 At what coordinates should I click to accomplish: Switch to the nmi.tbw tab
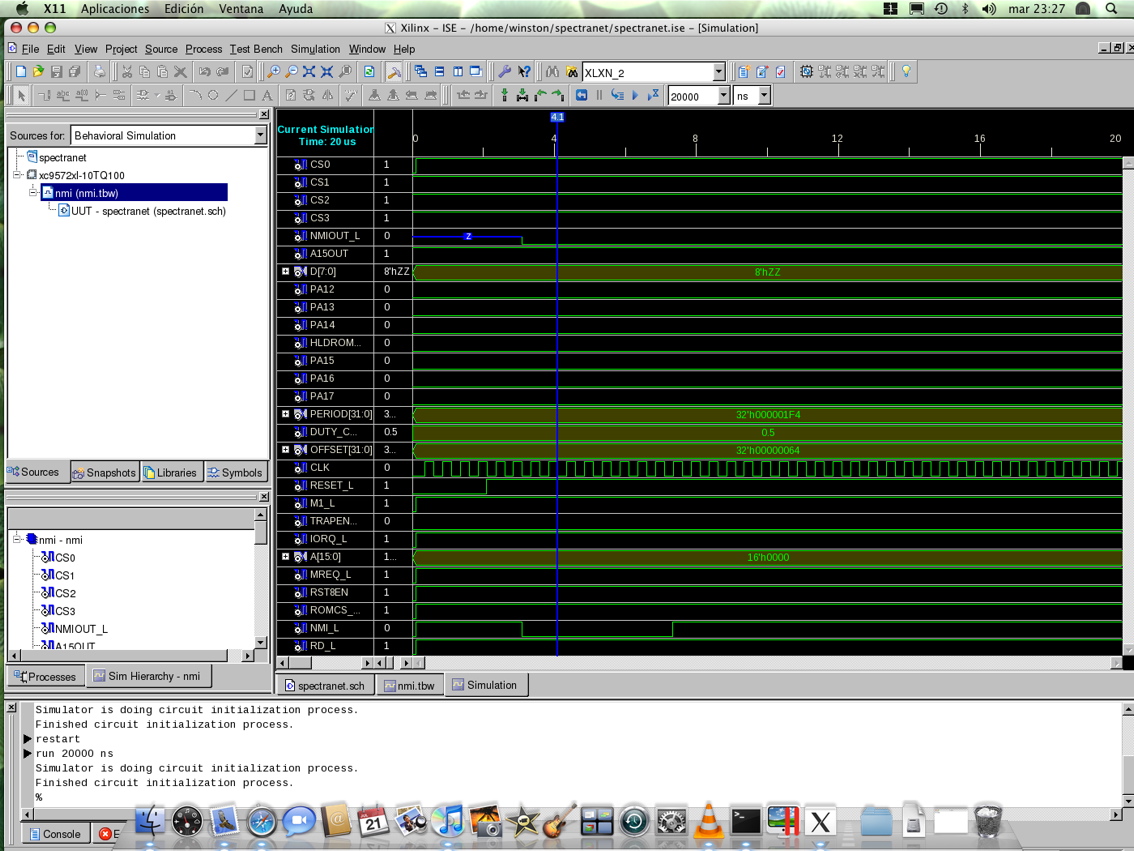tap(409, 685)
